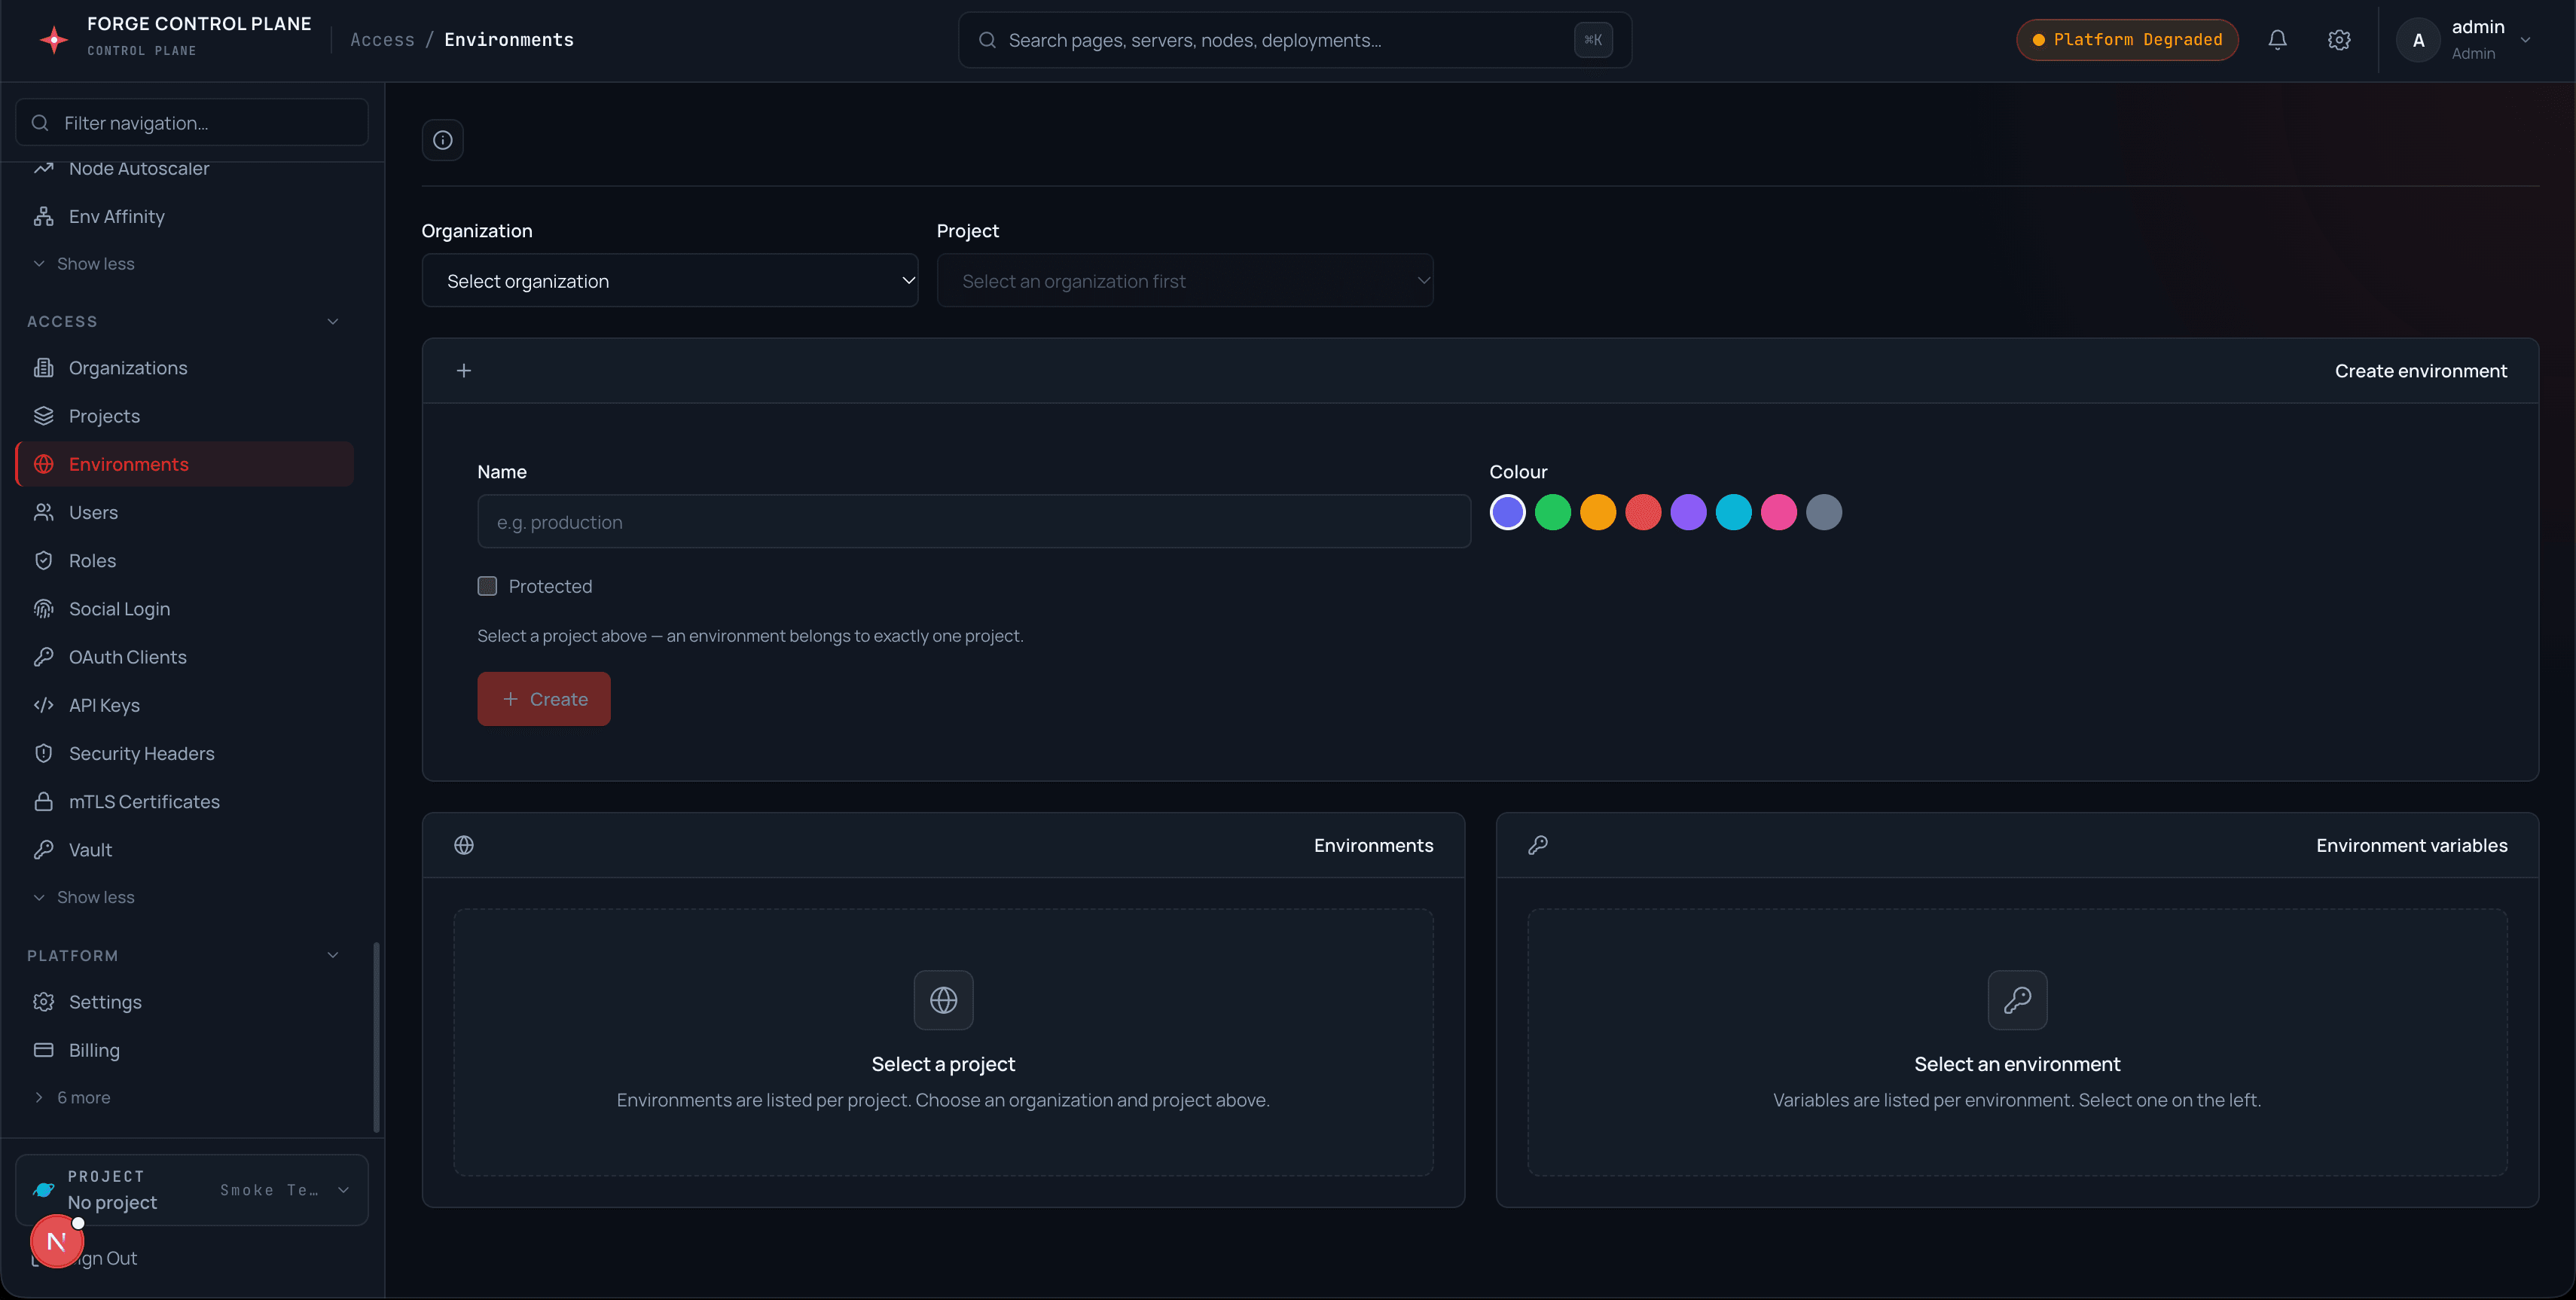
Task: Open Social Login settings
Action: (x=185, y=609)
